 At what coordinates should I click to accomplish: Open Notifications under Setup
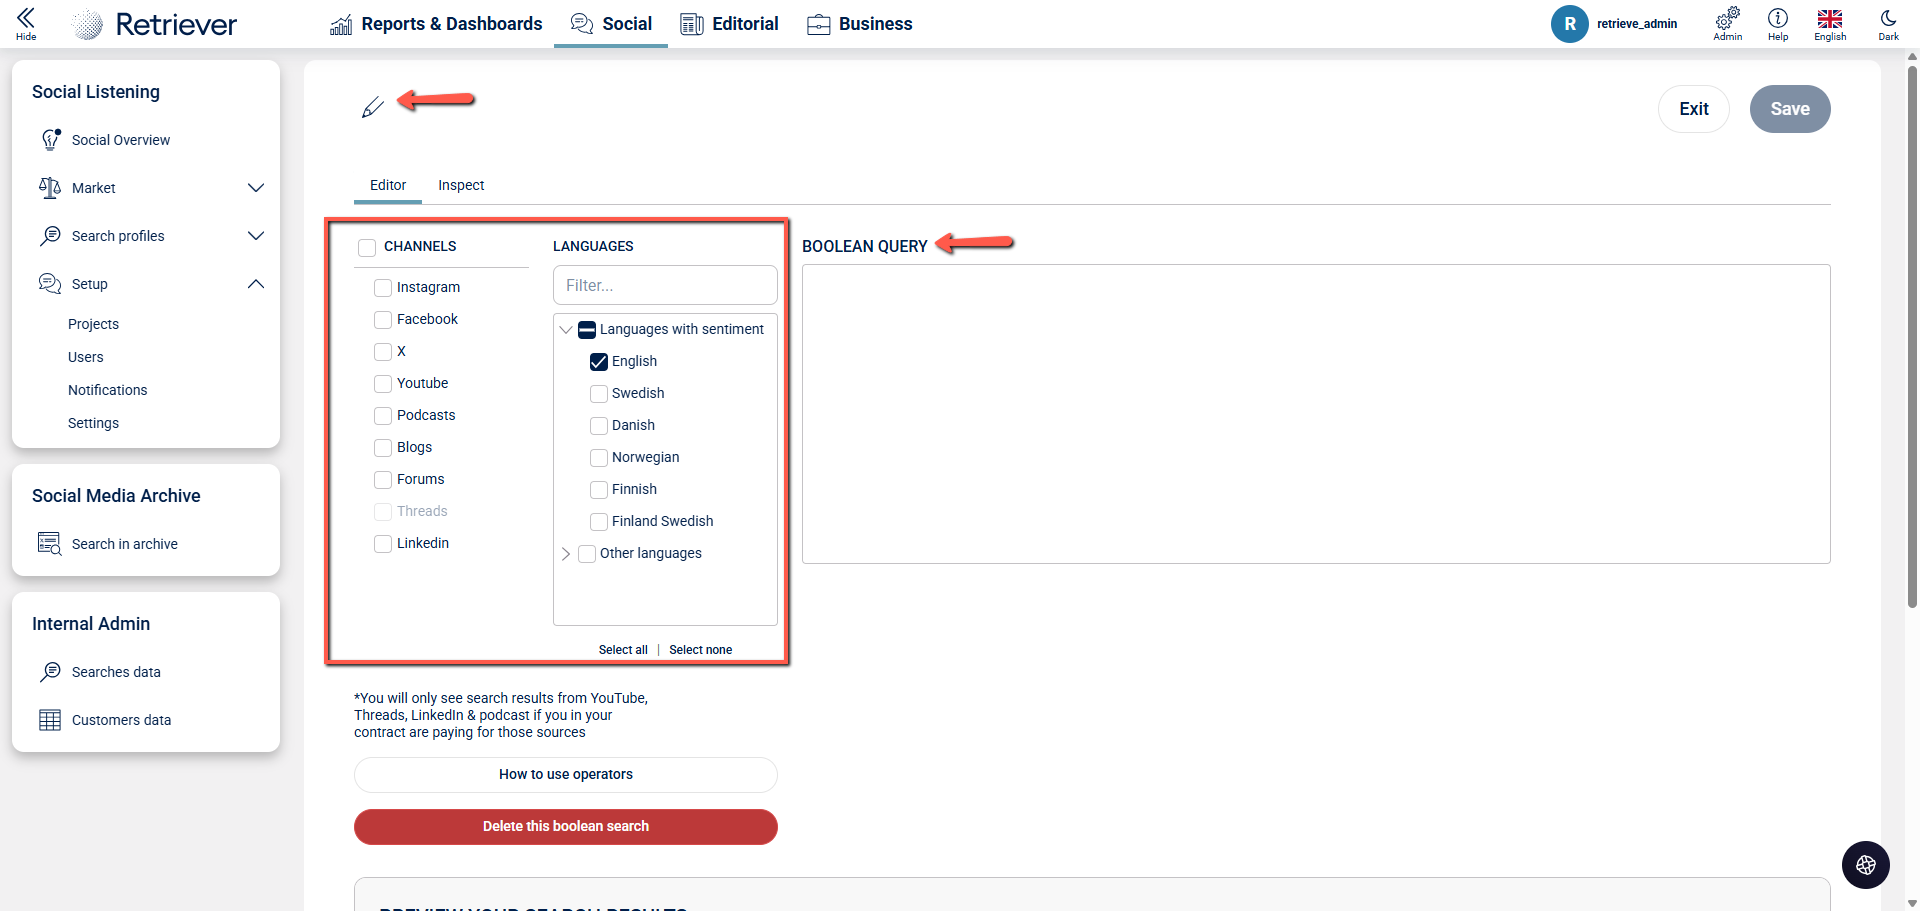point(107,390)
